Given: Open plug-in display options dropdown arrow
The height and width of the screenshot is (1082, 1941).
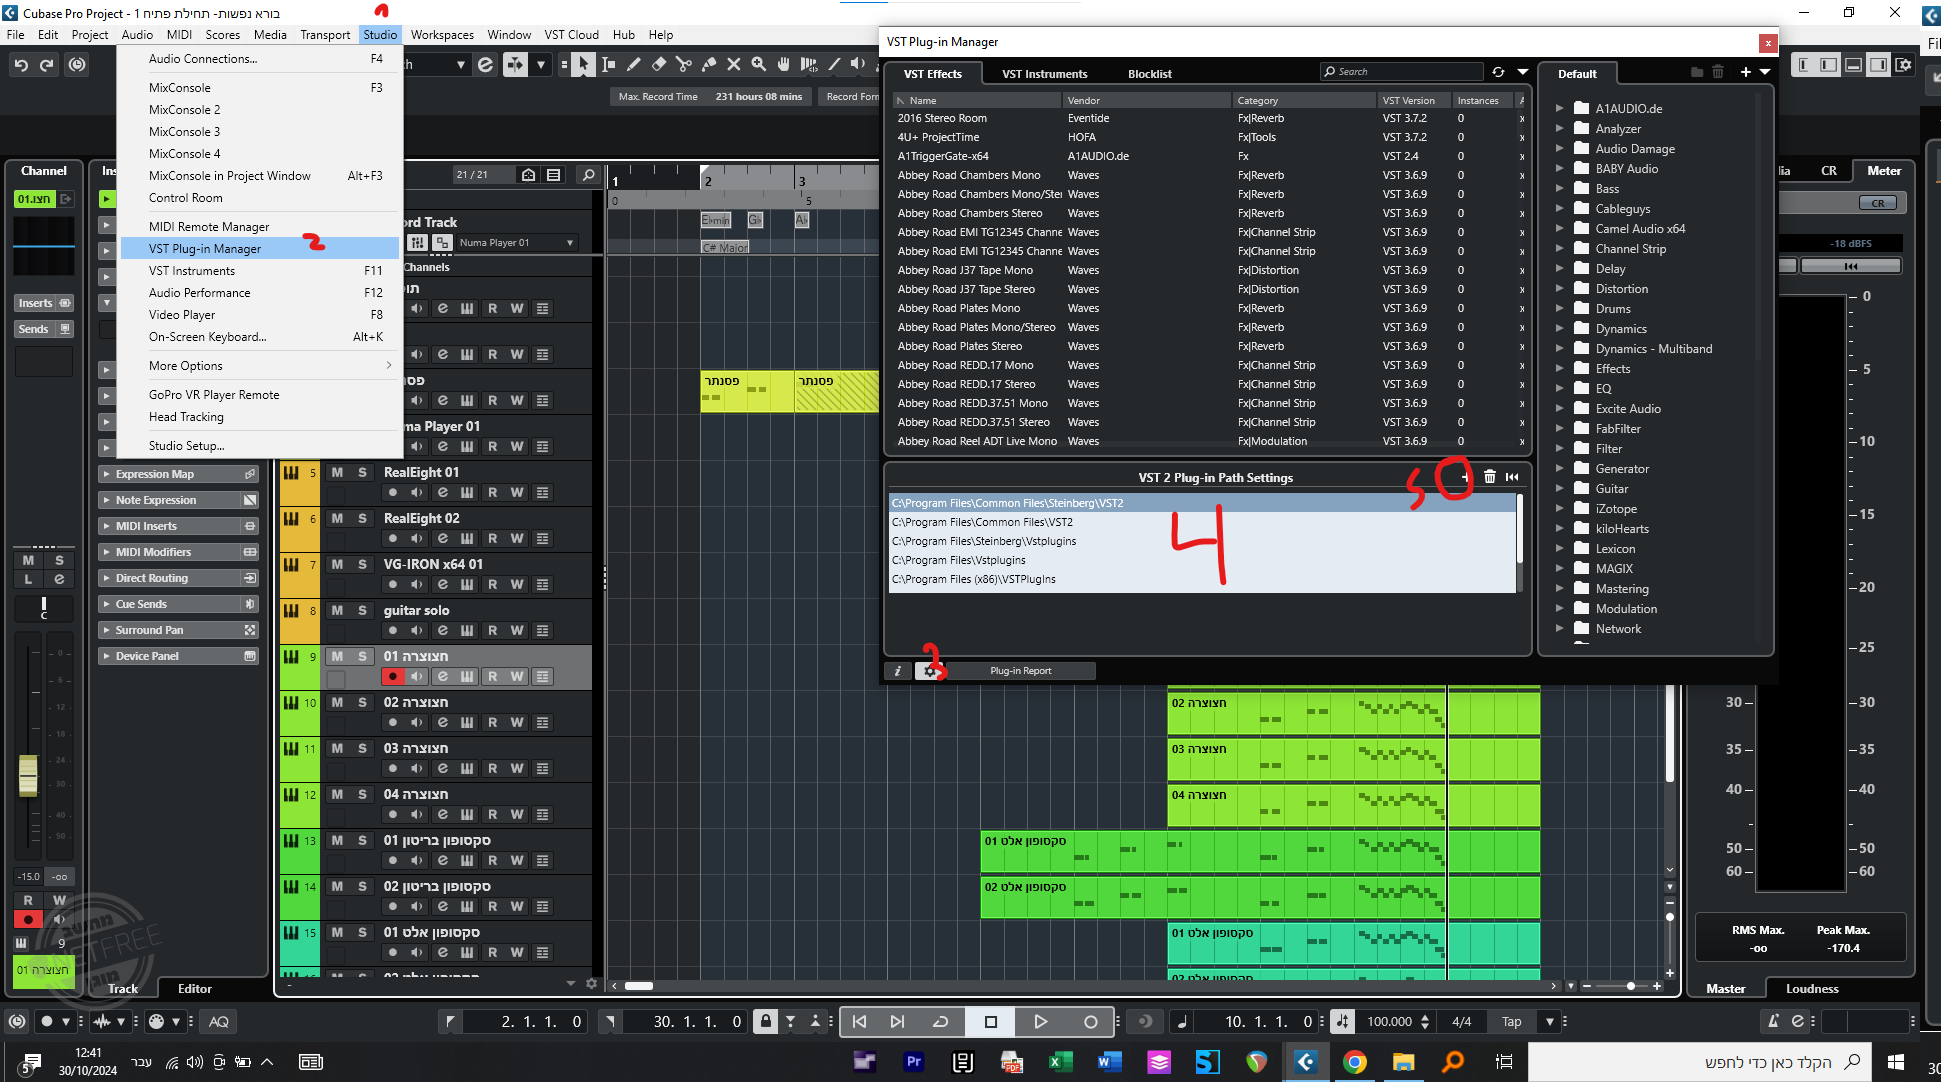Looking at the screenshot, I should (1522, 72).
